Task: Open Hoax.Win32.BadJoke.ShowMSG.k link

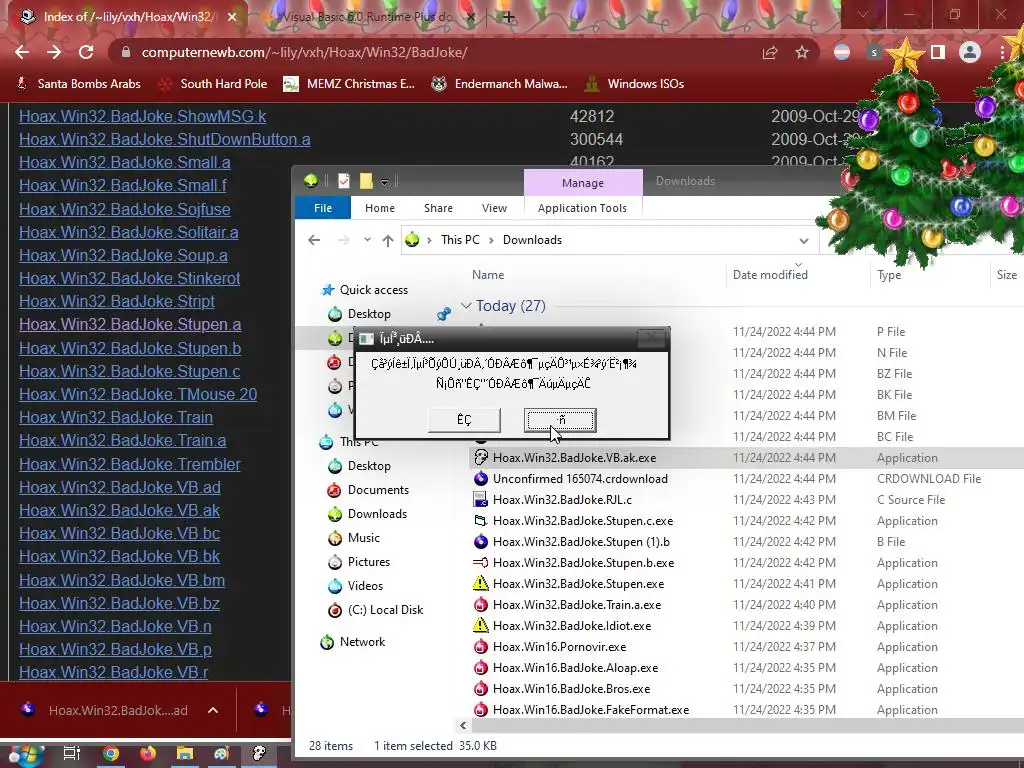Action: [142, 116]
